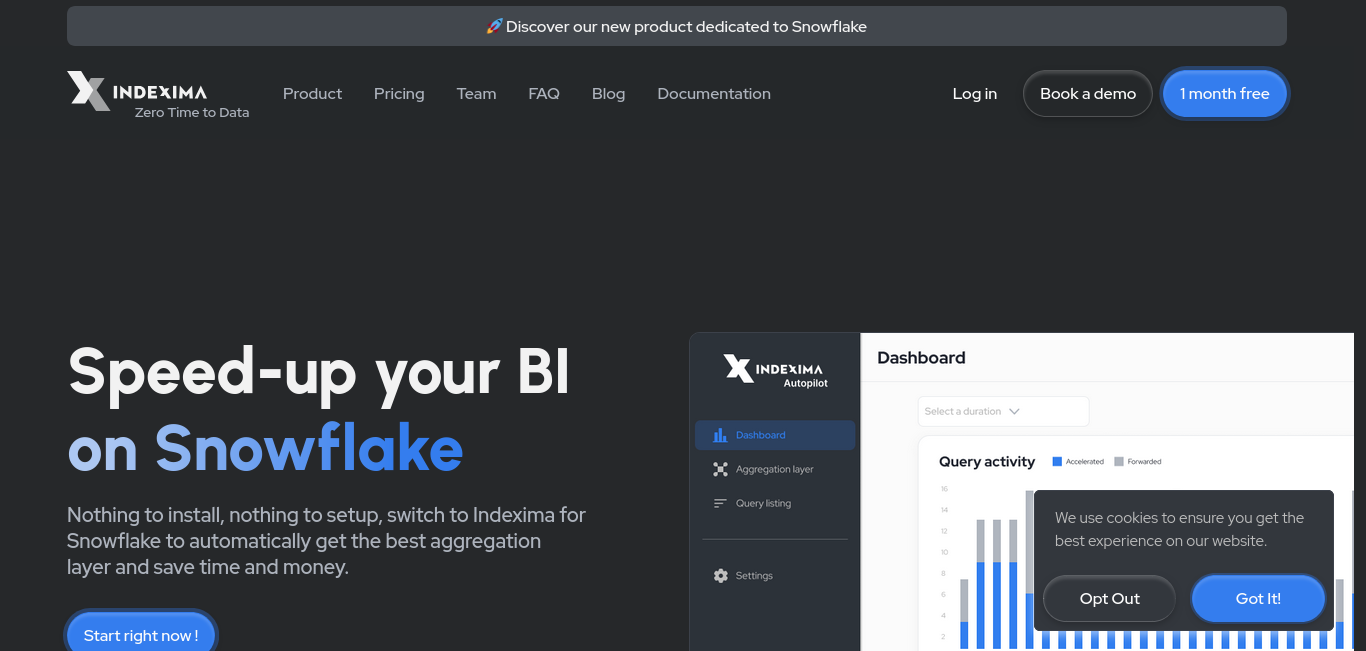Click the Book a demo button
Screen dimensions: 1366x651
click(1088, 93)
